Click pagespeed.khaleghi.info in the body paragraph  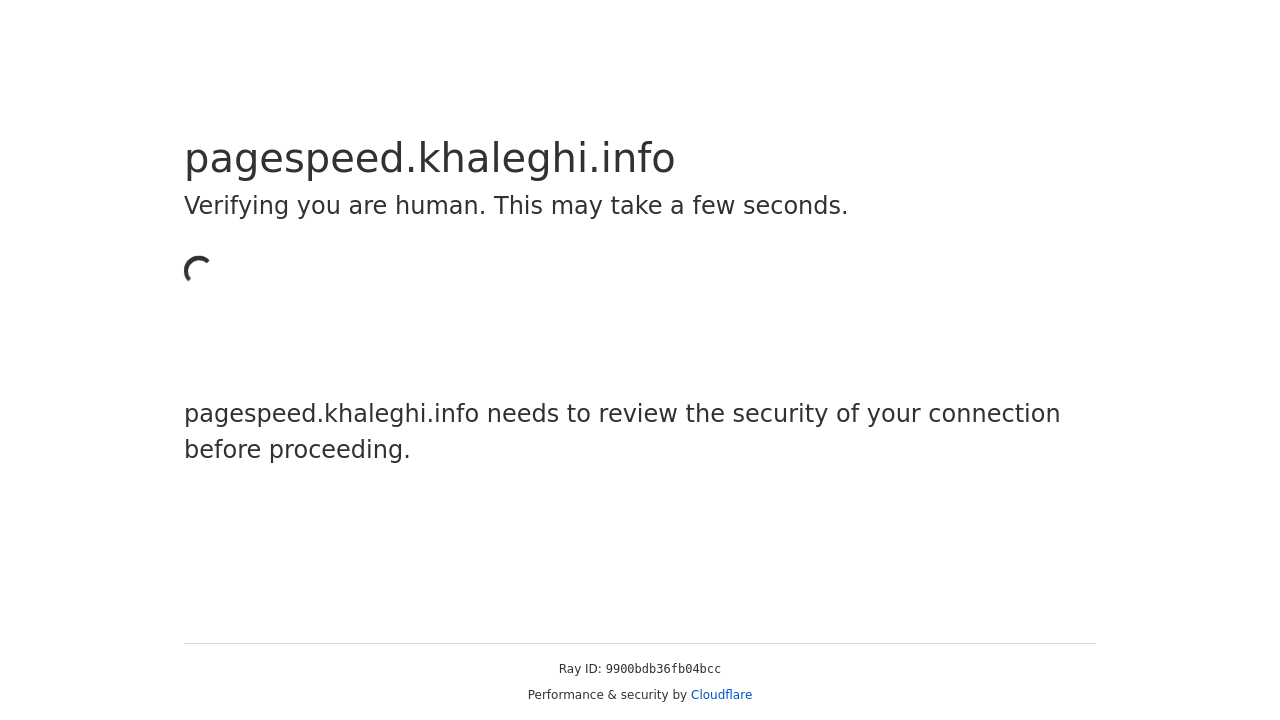(331, 414)
